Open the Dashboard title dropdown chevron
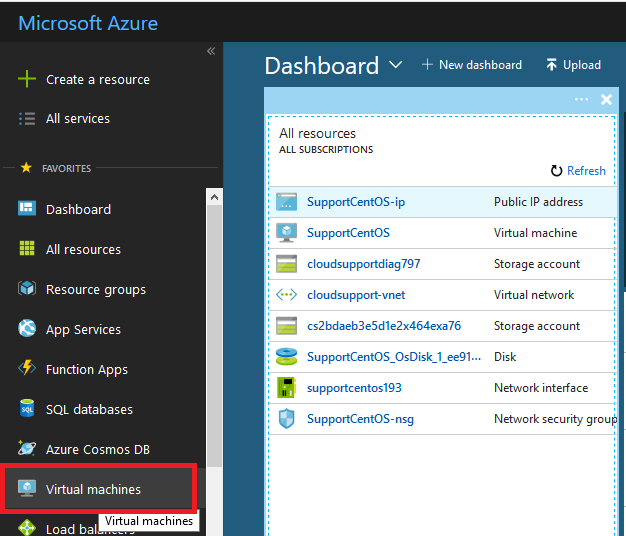This screenshot has width=626, height=536. pyautogui.click(x=396, y=65)
